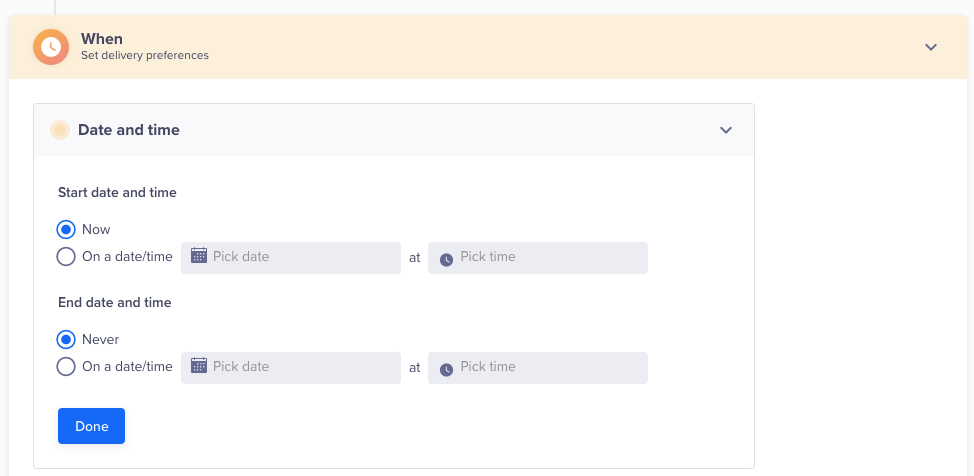Select end On a date/time radio button
The height and width of the screenshot is (476, 974).
(67, 367)
